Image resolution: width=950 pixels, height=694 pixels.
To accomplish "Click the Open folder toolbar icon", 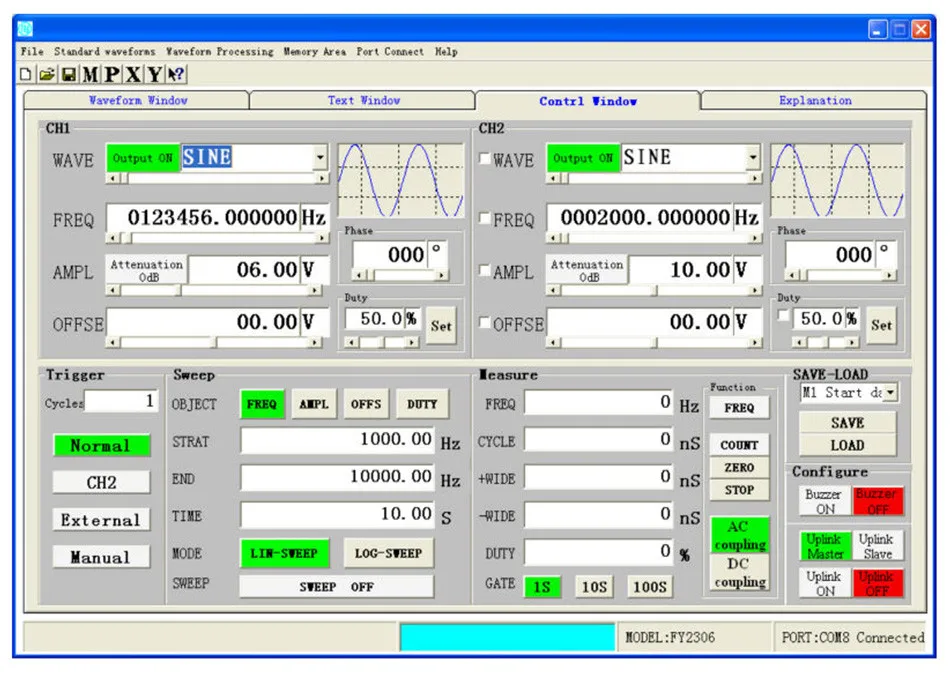I will click(47, 74).
